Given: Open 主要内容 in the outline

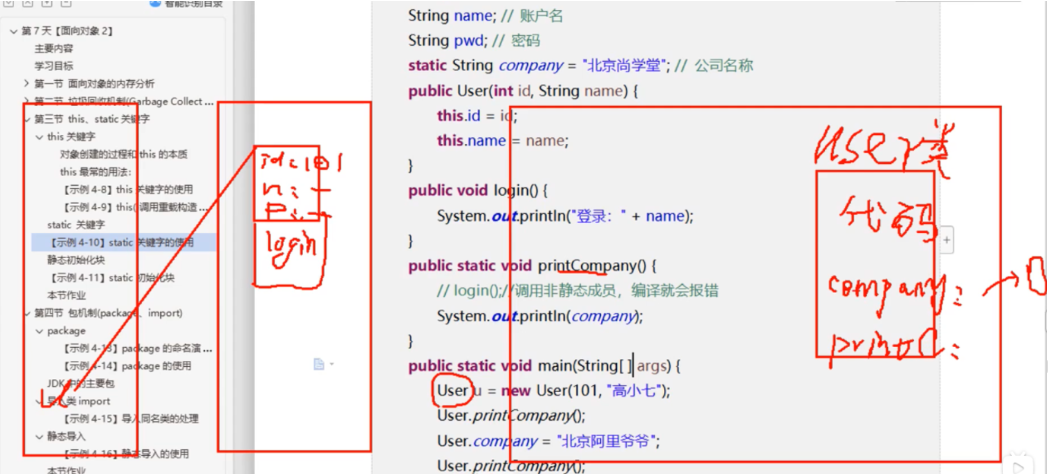Looking at the screenshot, I should [54, 48].
